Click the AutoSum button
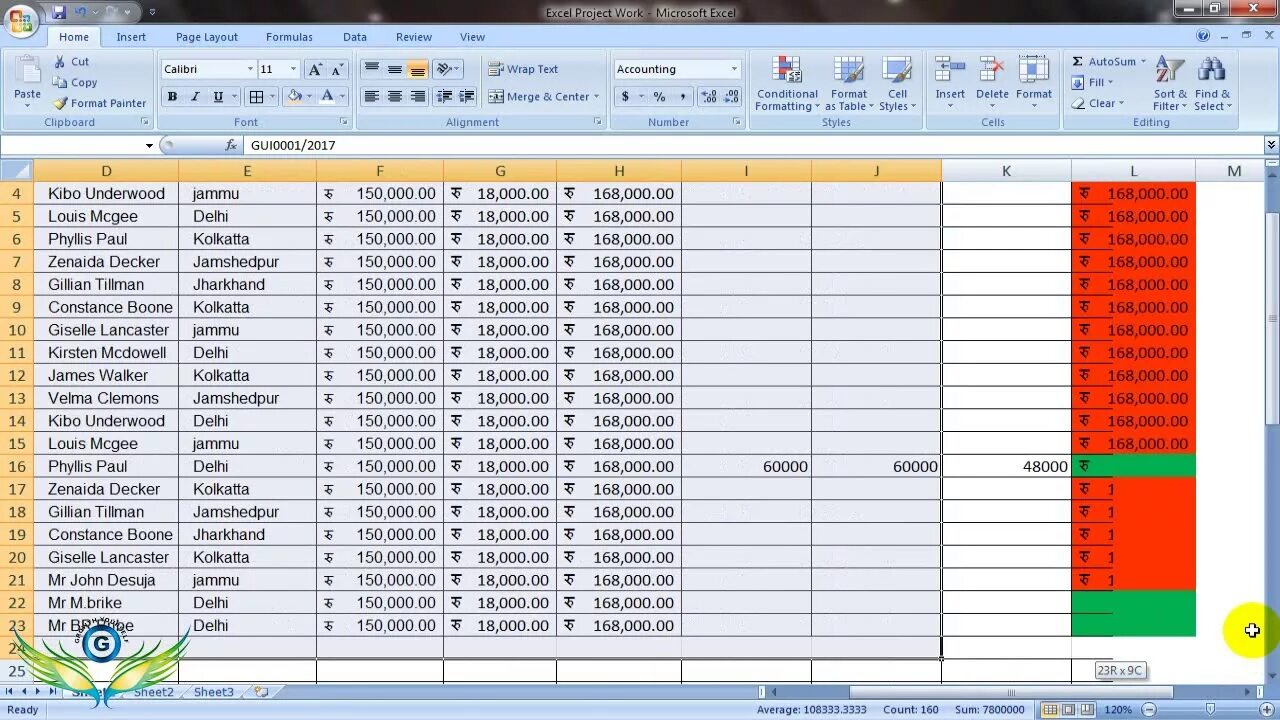 [x=1103, y=61]
